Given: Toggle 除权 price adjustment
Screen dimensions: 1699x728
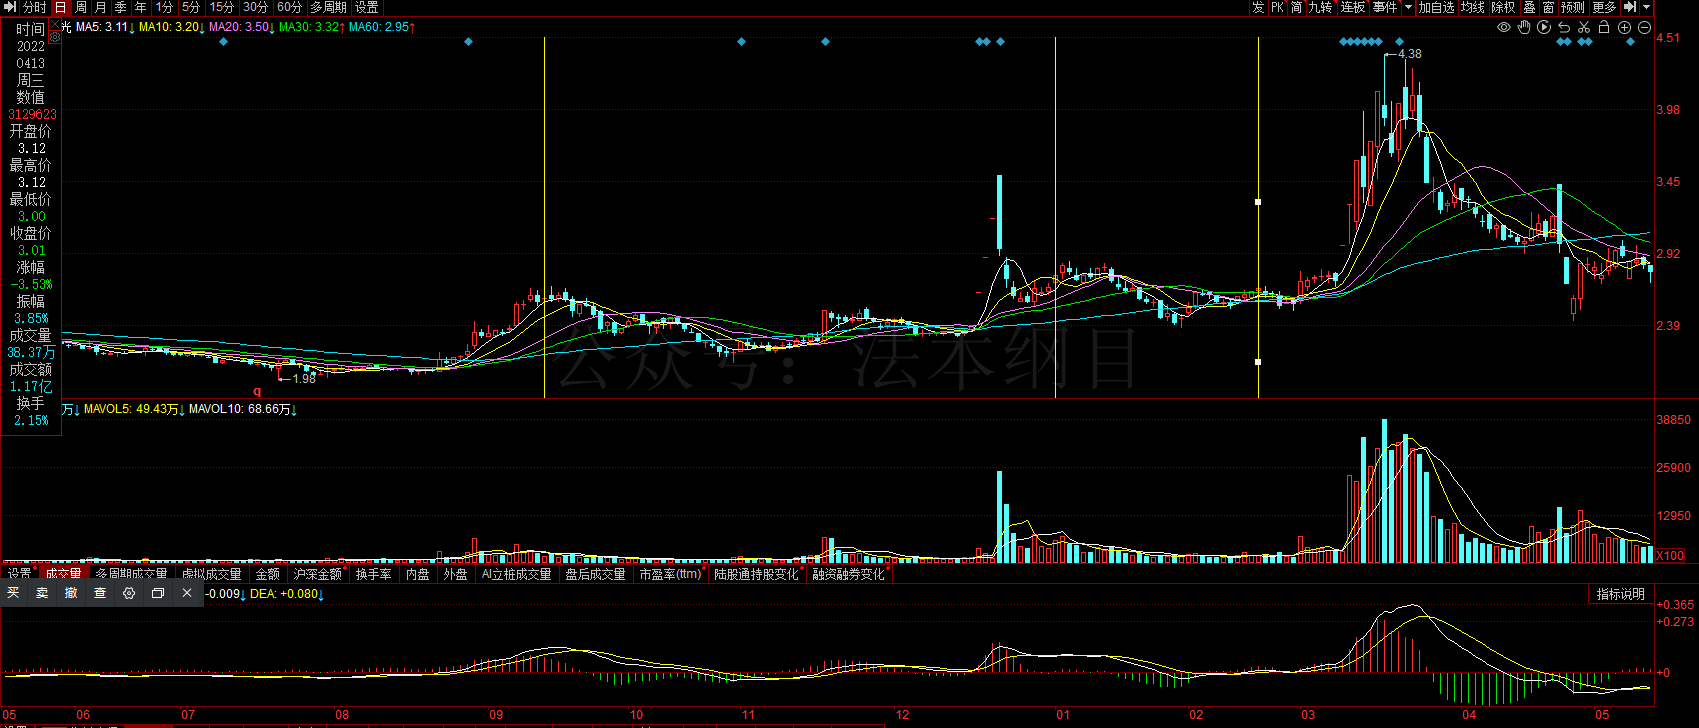Looking at the screenshot, I should [x=1503, y=7].
